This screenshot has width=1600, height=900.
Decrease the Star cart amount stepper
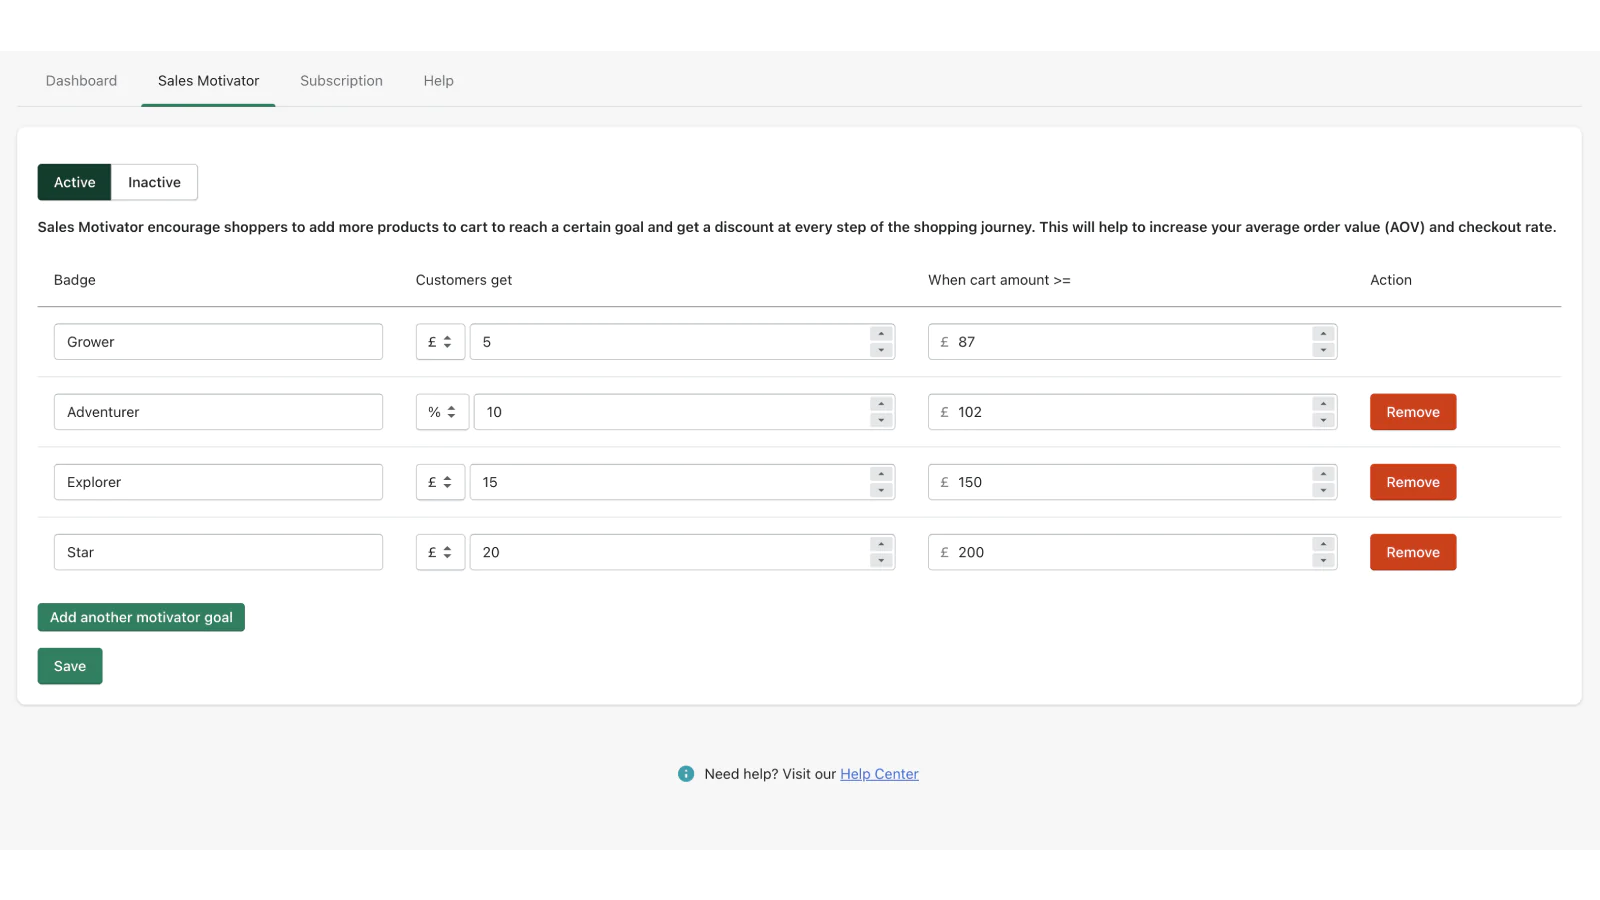pyautogui.click(x=1323, y=560)
